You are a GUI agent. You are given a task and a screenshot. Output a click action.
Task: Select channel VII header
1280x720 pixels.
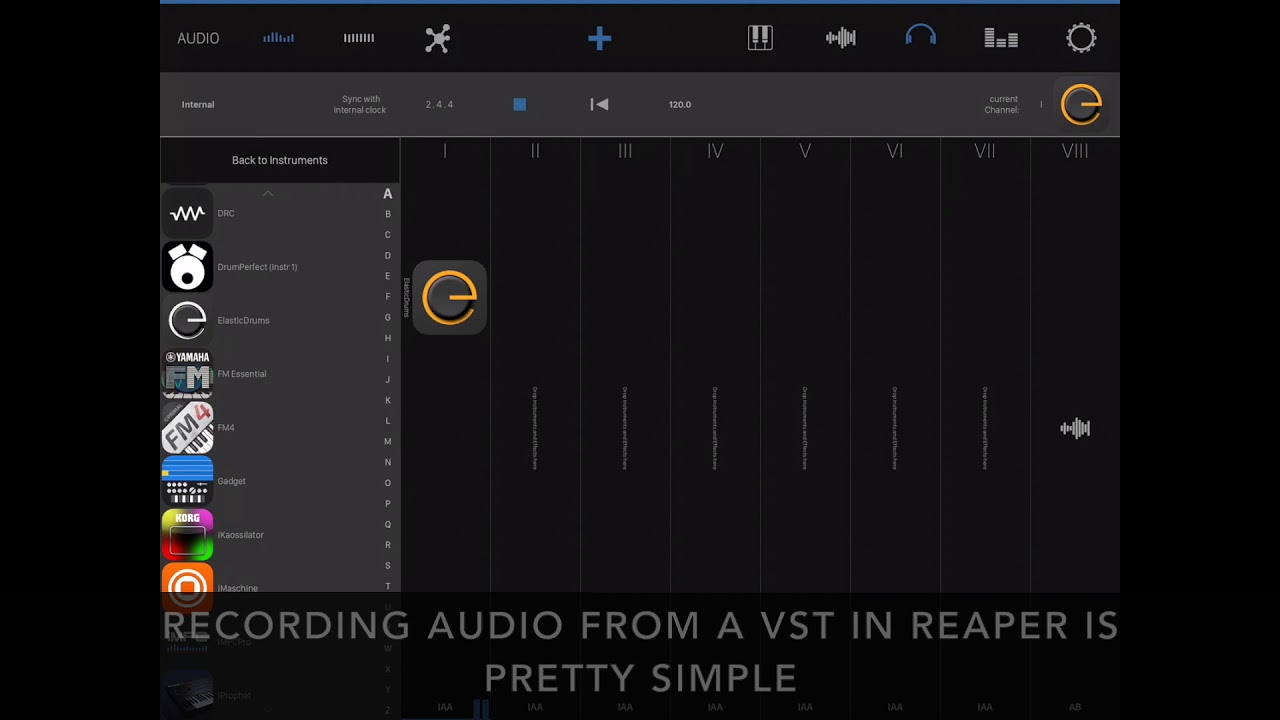coord(985,151)
